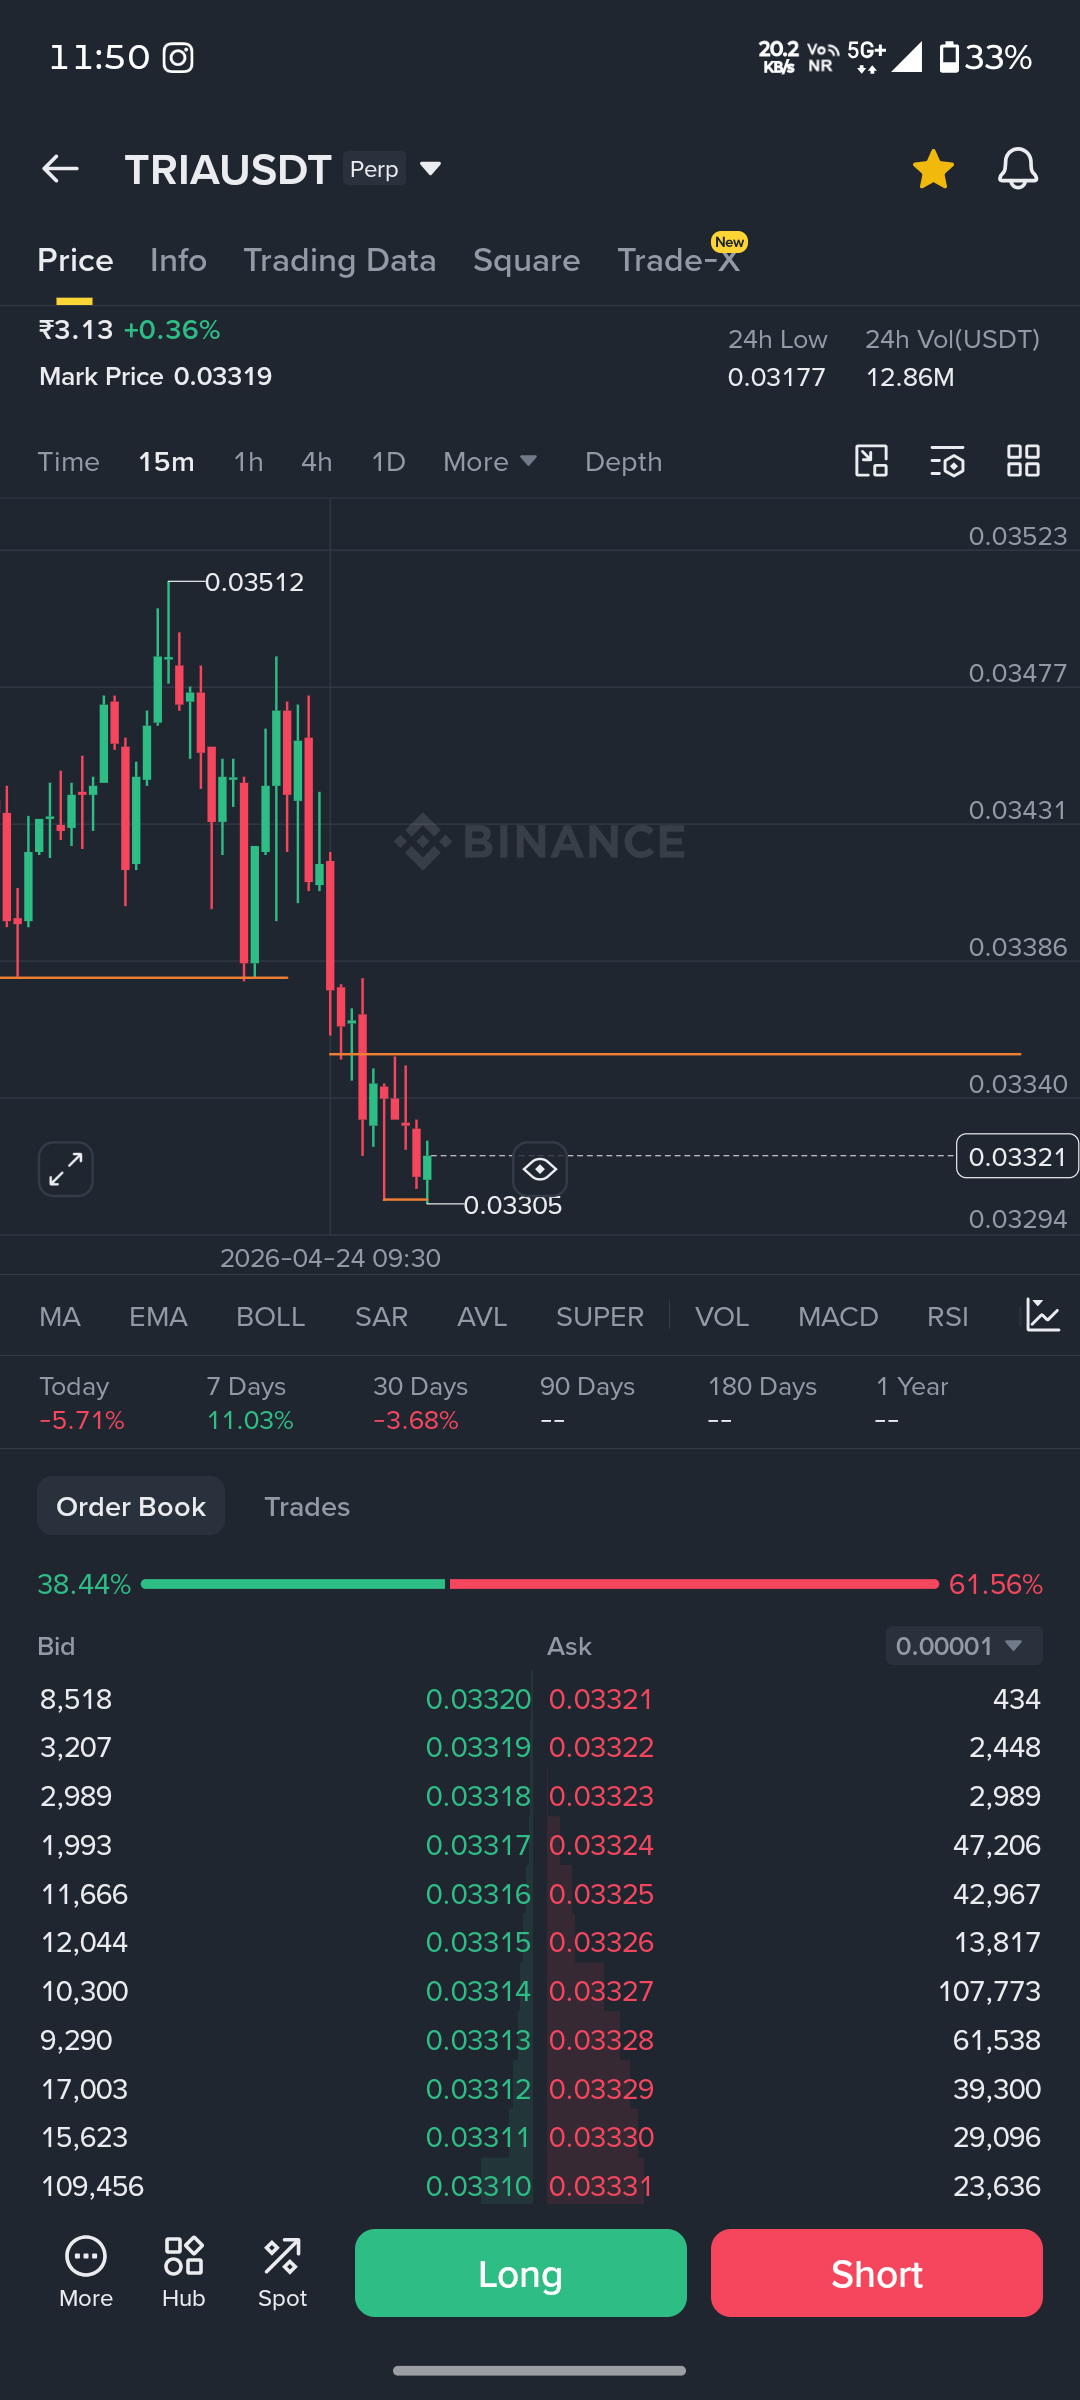Toggle the yellow favorite star
This screenshot has height=2400, width=1080.
click(933, 169)
